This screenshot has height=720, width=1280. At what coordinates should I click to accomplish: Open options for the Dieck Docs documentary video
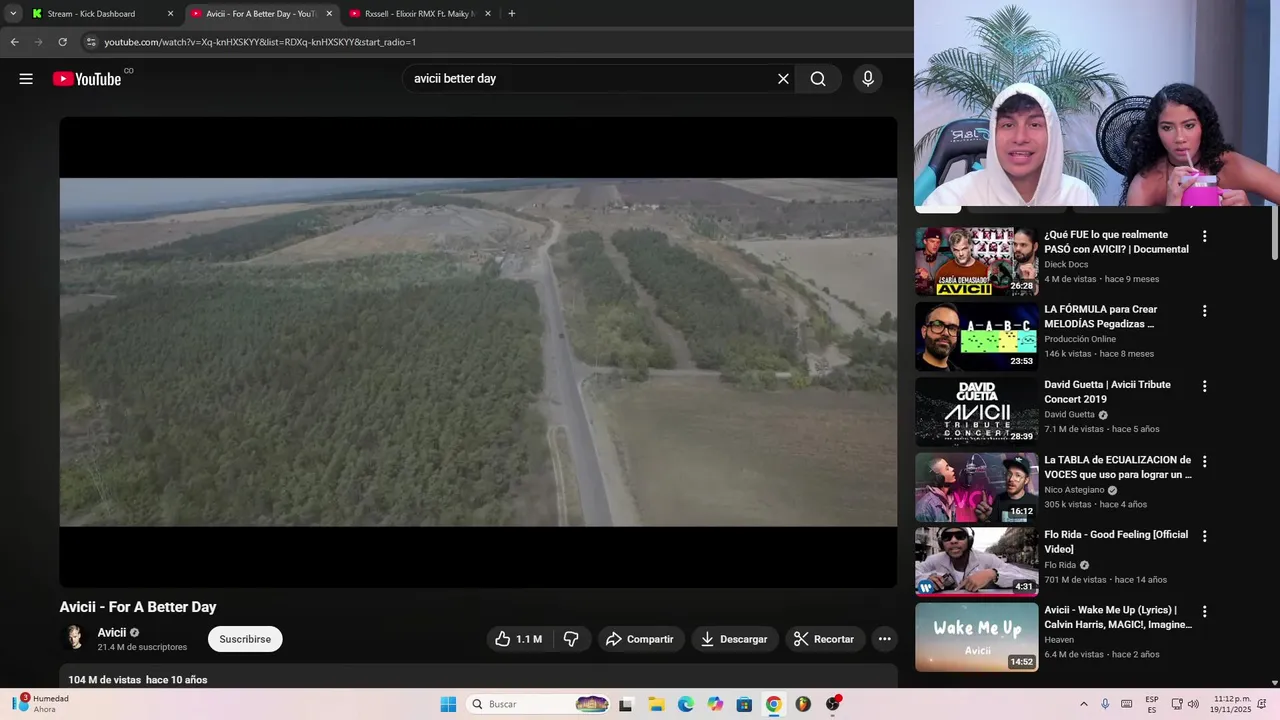pos(1204,236)
